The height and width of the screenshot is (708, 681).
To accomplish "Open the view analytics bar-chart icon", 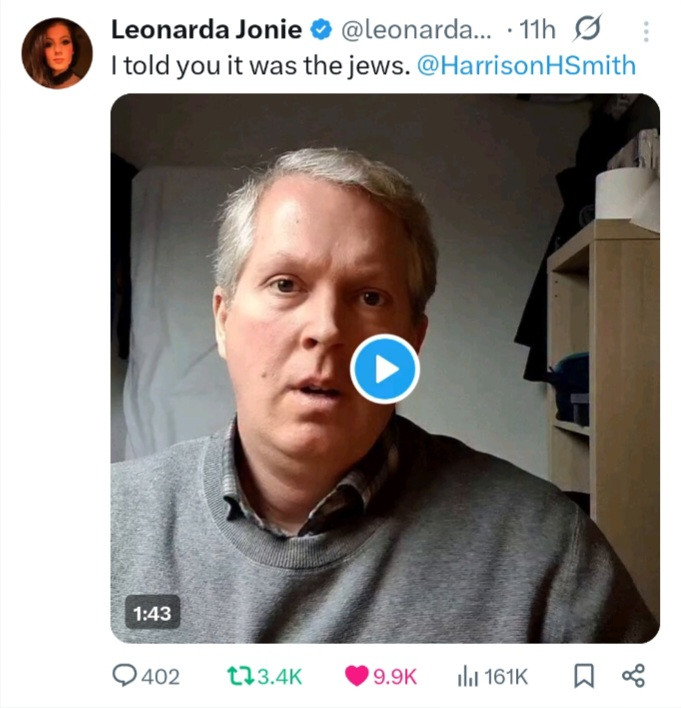I will click(x=466, y=676).
